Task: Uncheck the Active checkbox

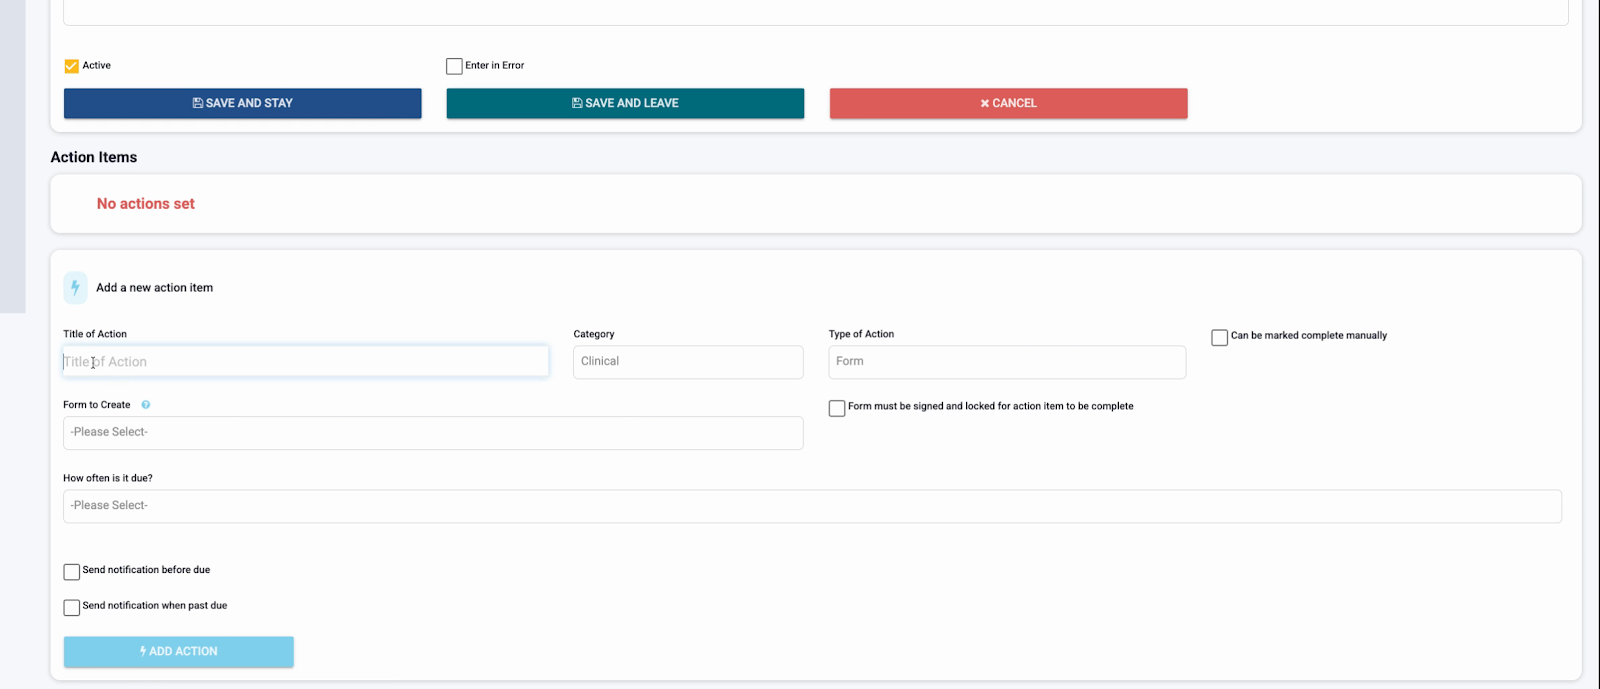Action: pyautogui.click(x=72, y=66)
